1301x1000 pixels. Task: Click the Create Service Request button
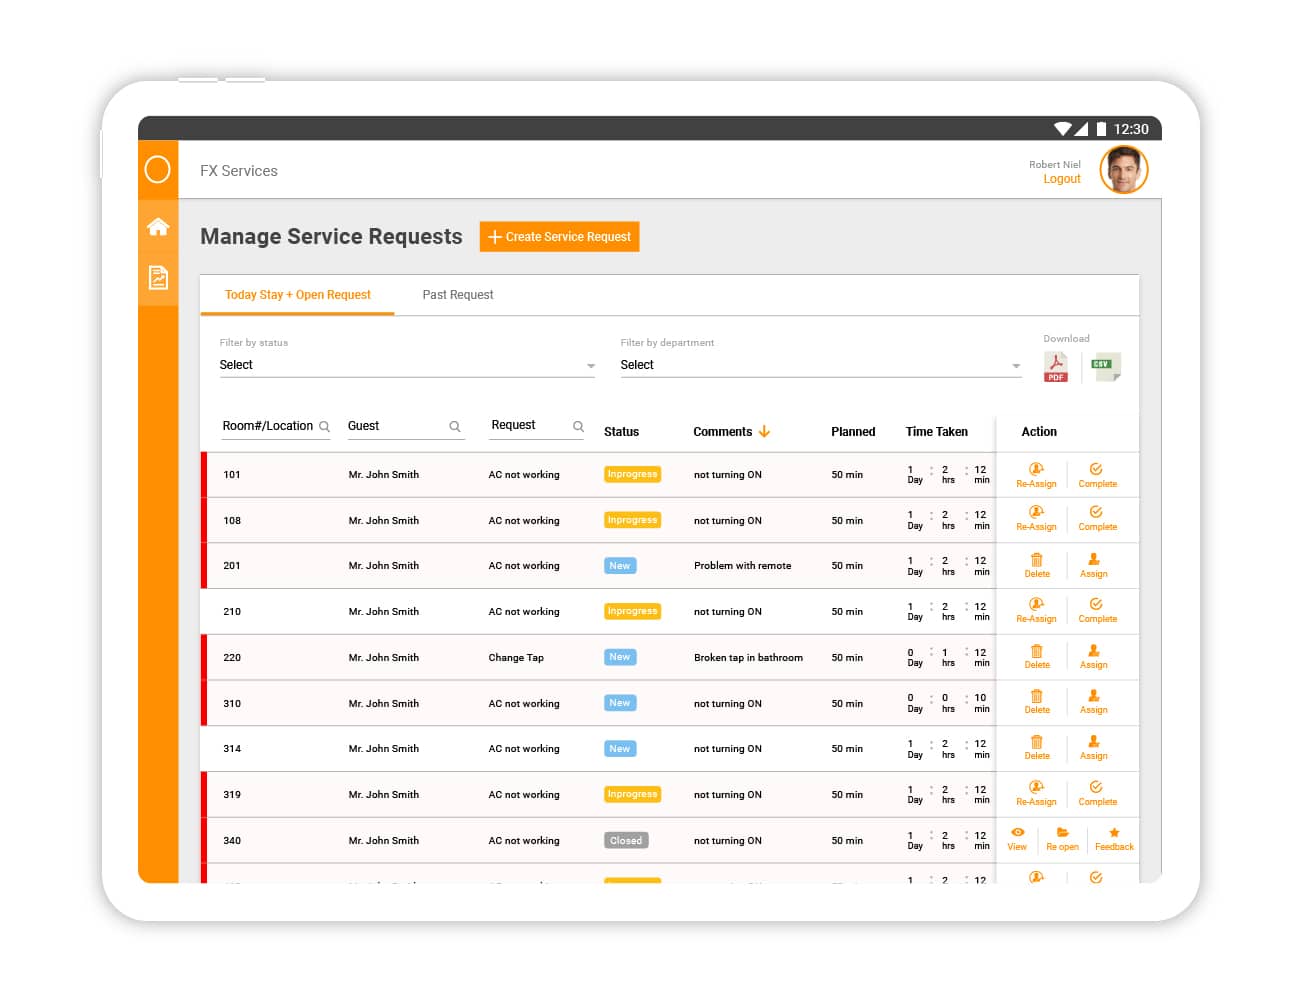tap(559, 237)
